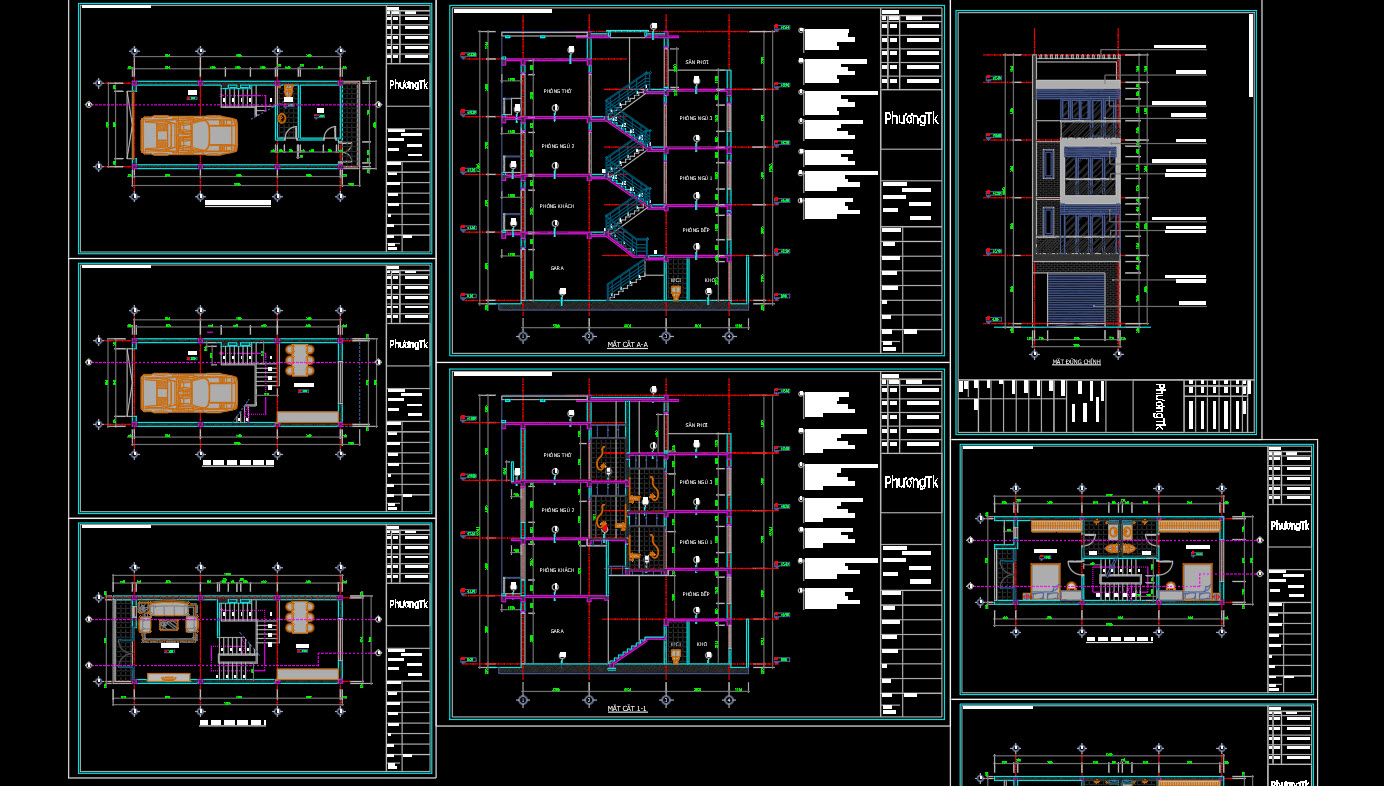
Task: Click PHÒNG KHÁCH label in section A-A
Action: 557,206
